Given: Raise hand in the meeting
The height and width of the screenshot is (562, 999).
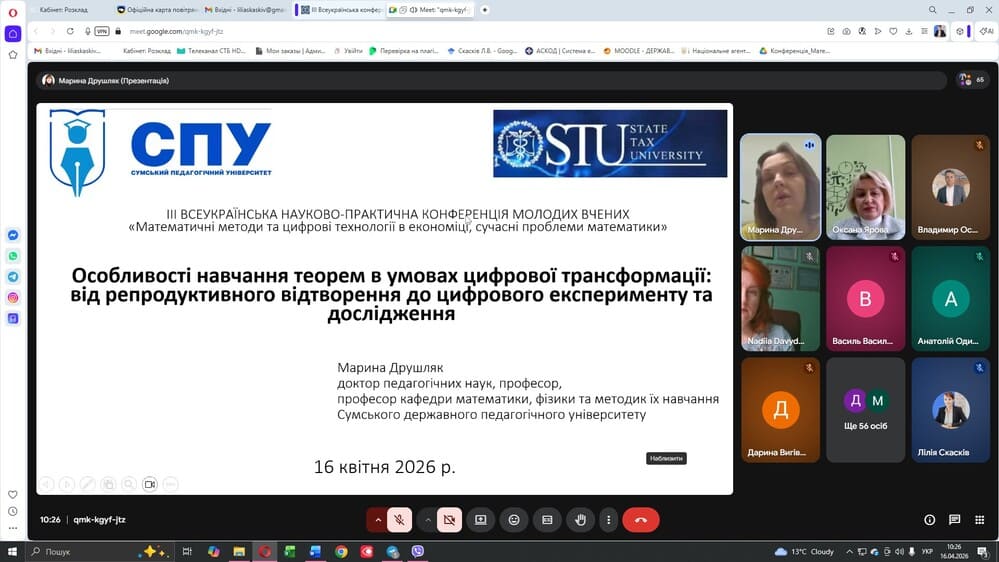Looking at the screenshot, I should pos(580,520).
